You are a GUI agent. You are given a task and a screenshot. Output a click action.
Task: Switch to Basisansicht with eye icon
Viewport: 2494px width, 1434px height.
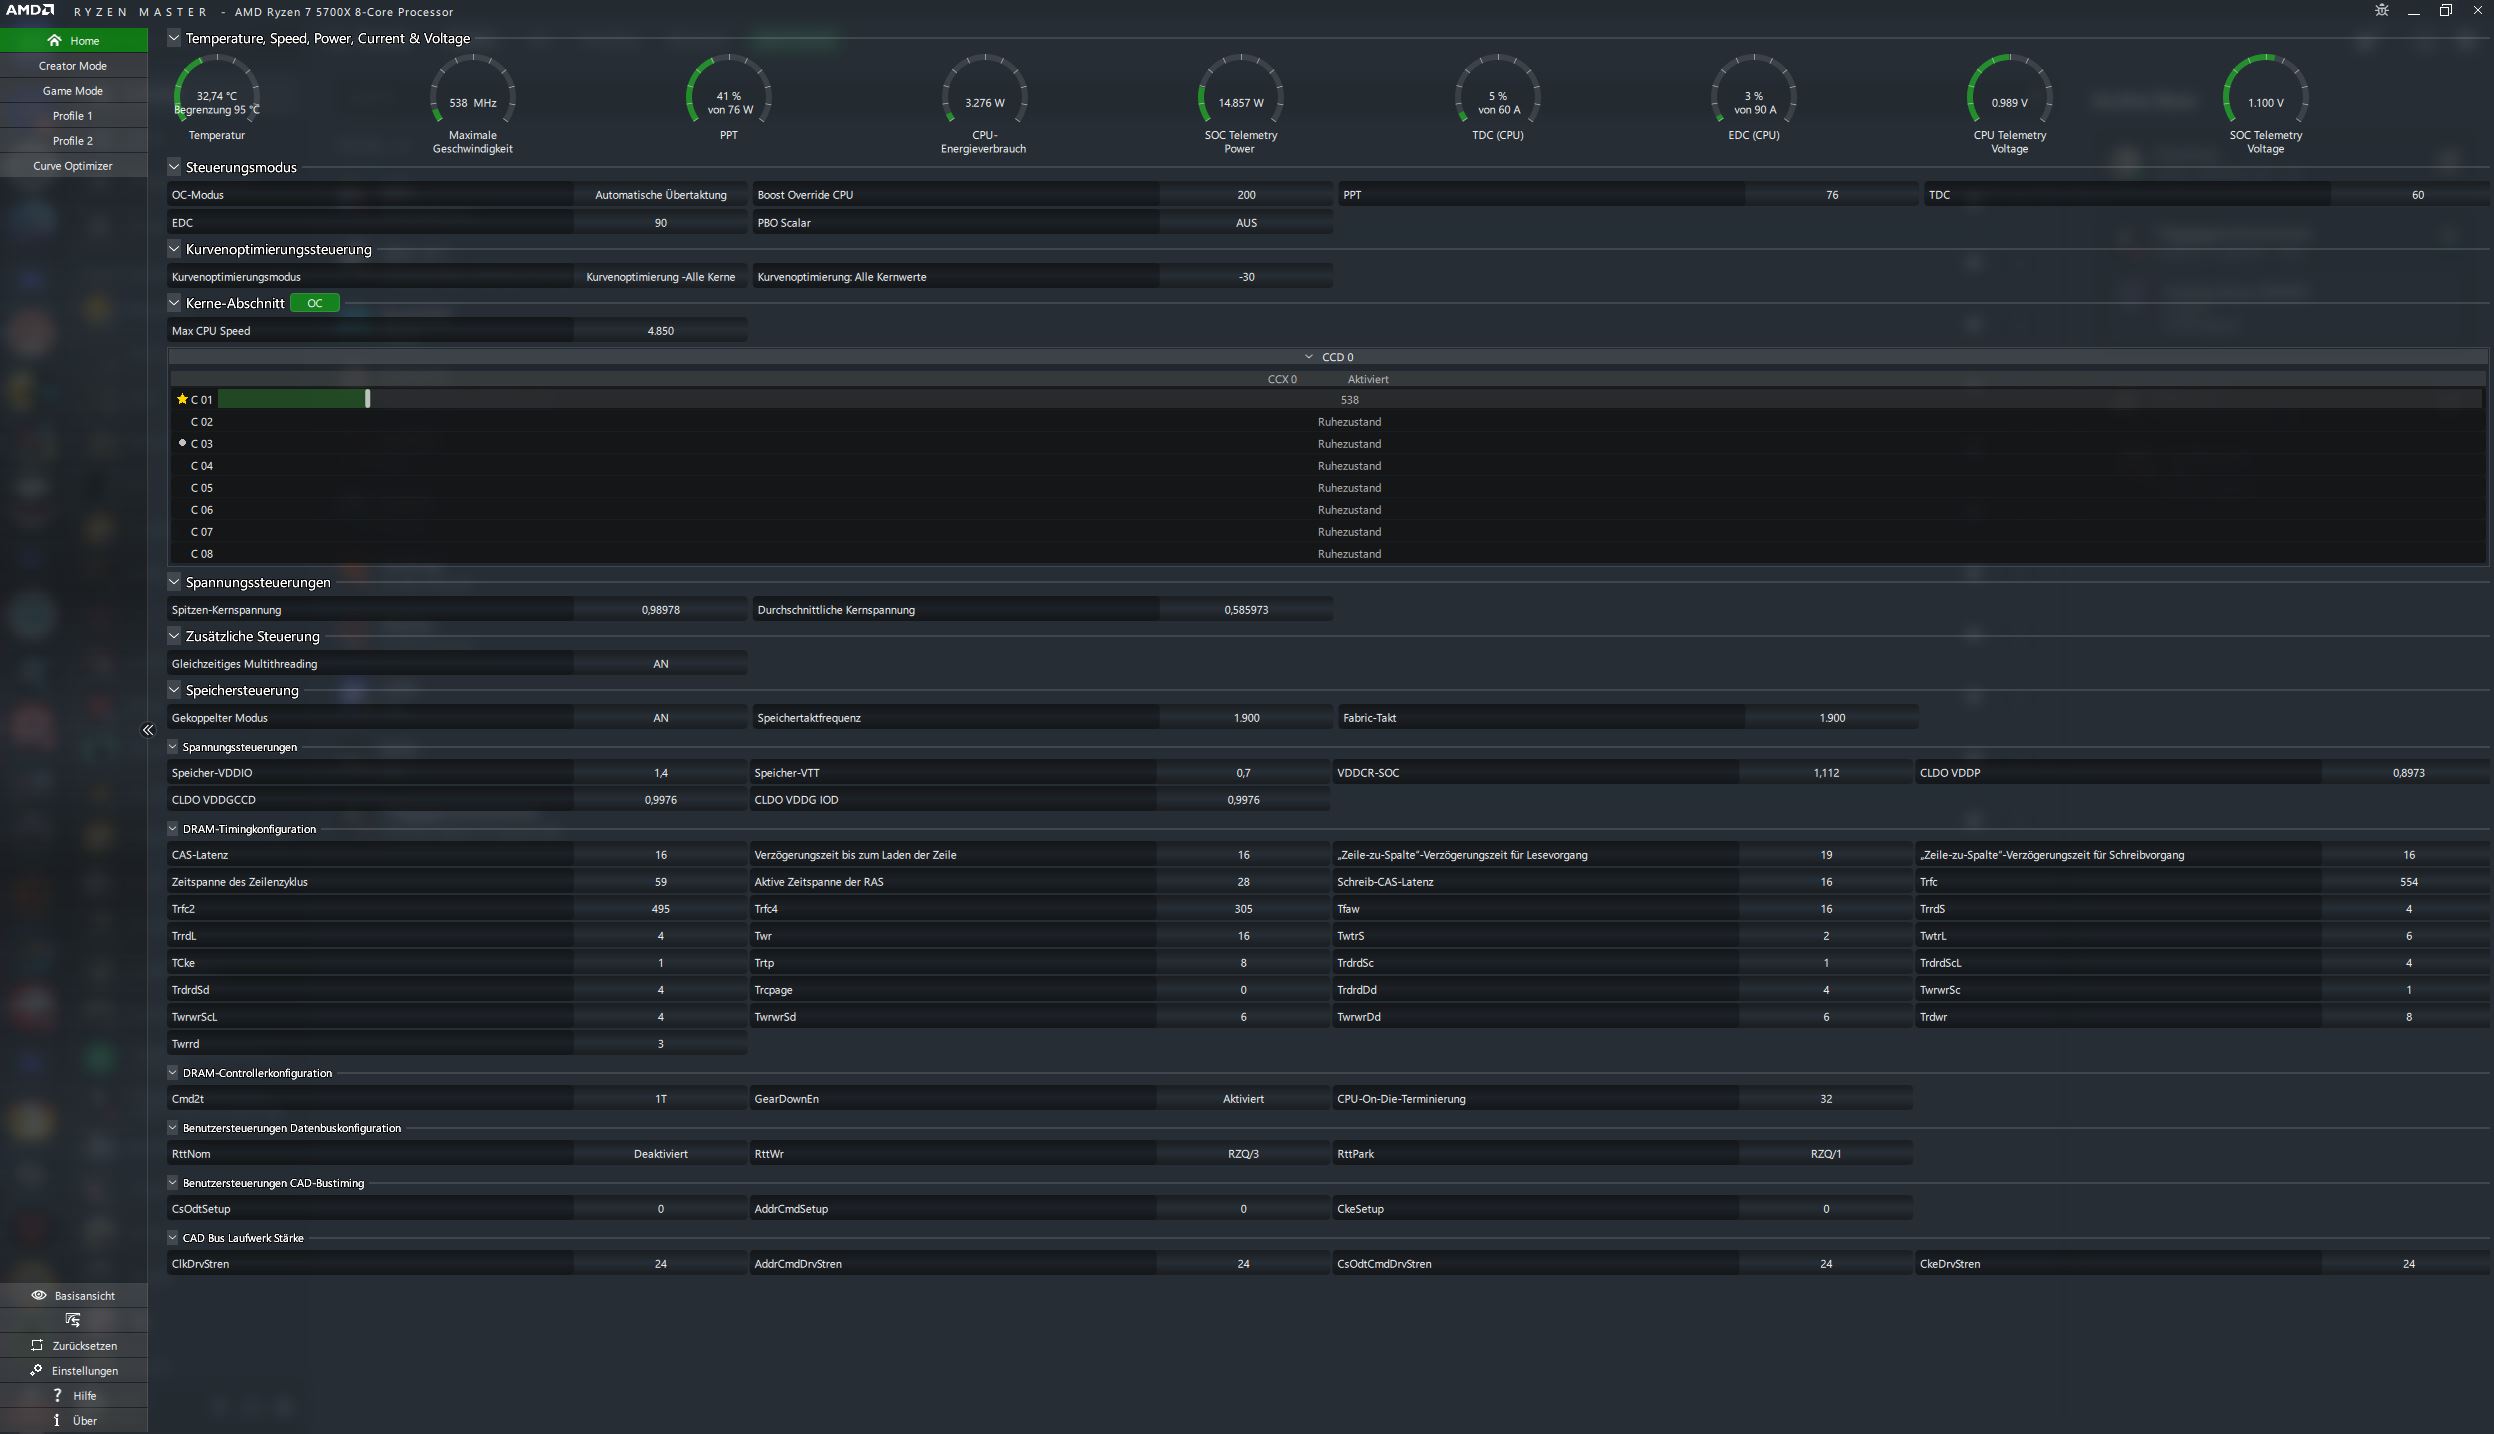click(39, 1295)
